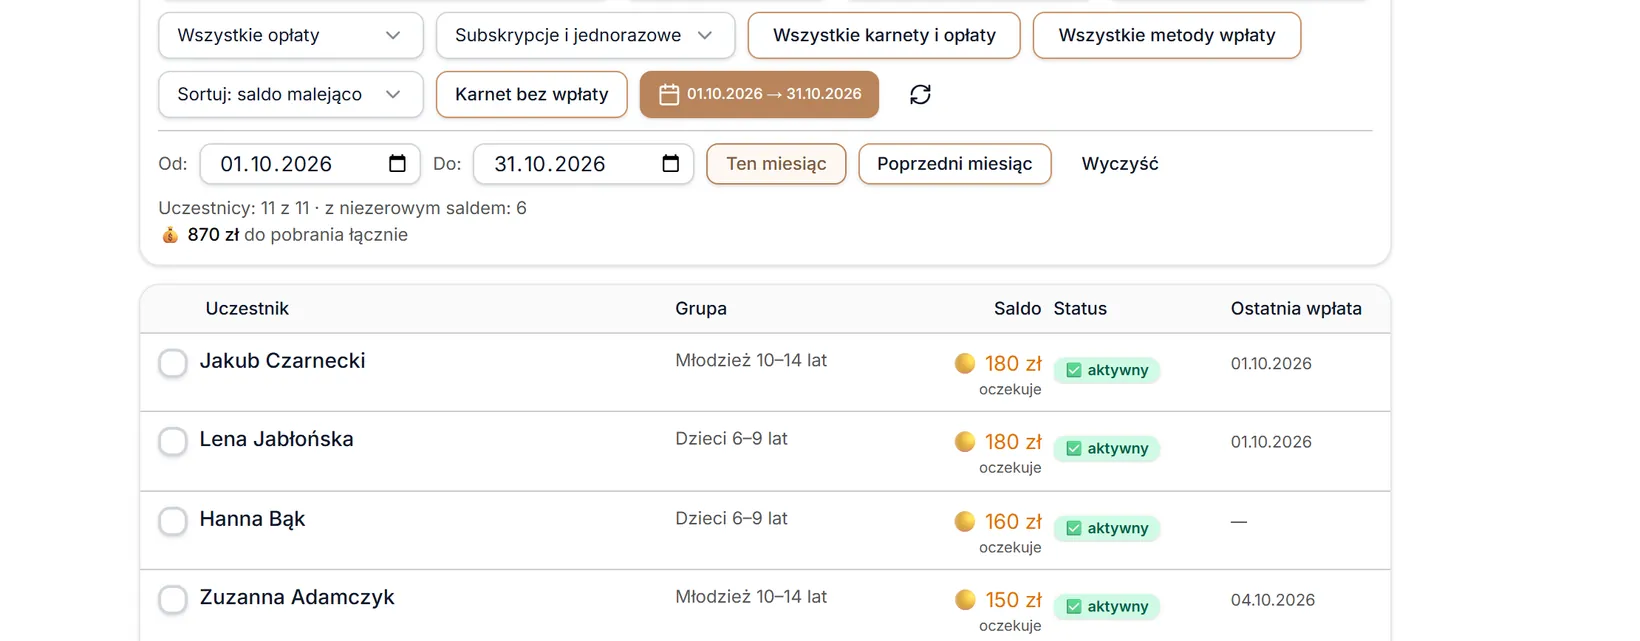Click green check icon in Hanna Bąk status
This screenshot has width=1640, height=641.
point(1074,528)
